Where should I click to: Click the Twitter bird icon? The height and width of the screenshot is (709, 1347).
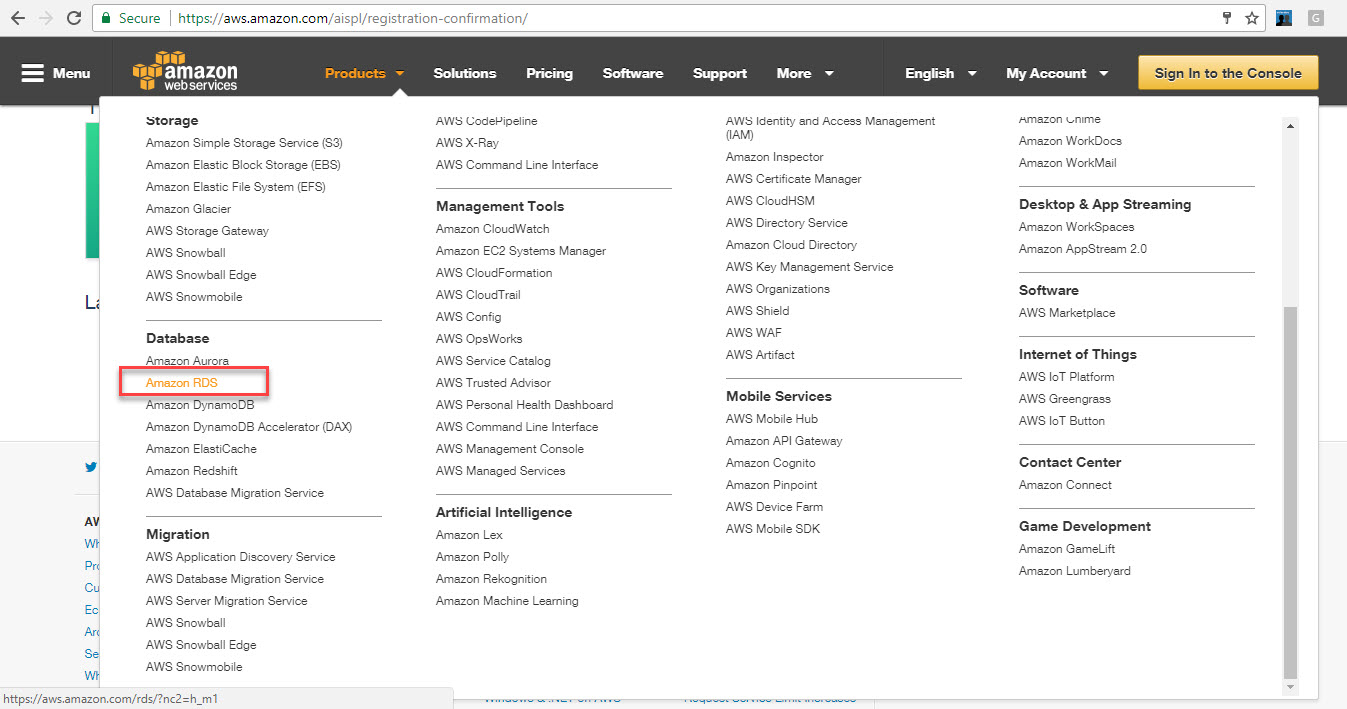91,466
